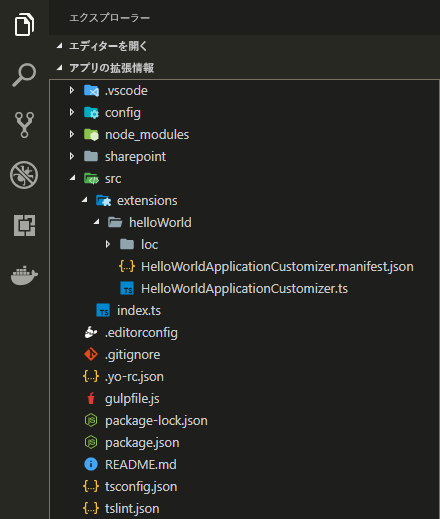The width and height of the screenshot is (440, 519).
Task: Open HelloWorldApplicationCustomizer.manifest.json file name
Action: point(277,267)
